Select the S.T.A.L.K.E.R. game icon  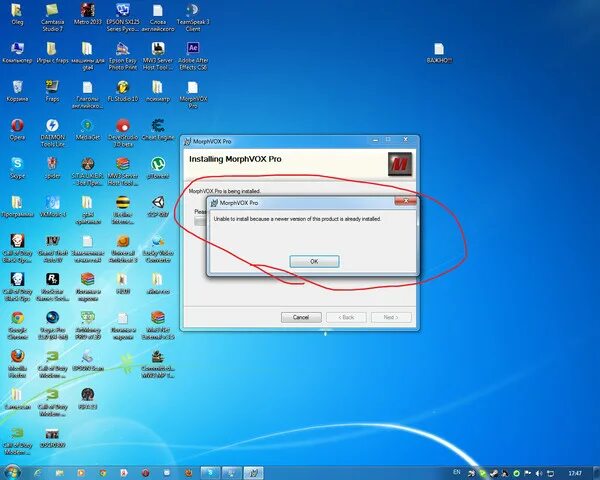[x=88, y=171]
